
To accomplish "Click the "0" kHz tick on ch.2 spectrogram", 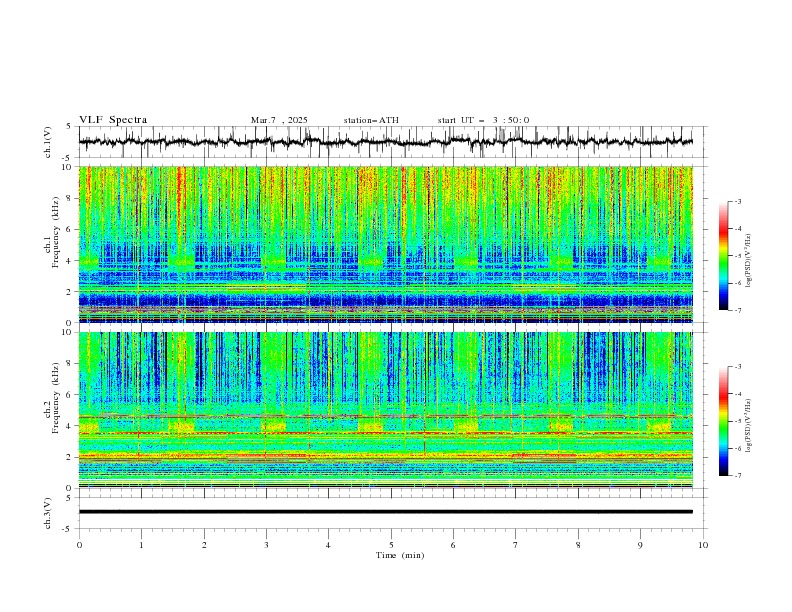I will tap(70, 488).
